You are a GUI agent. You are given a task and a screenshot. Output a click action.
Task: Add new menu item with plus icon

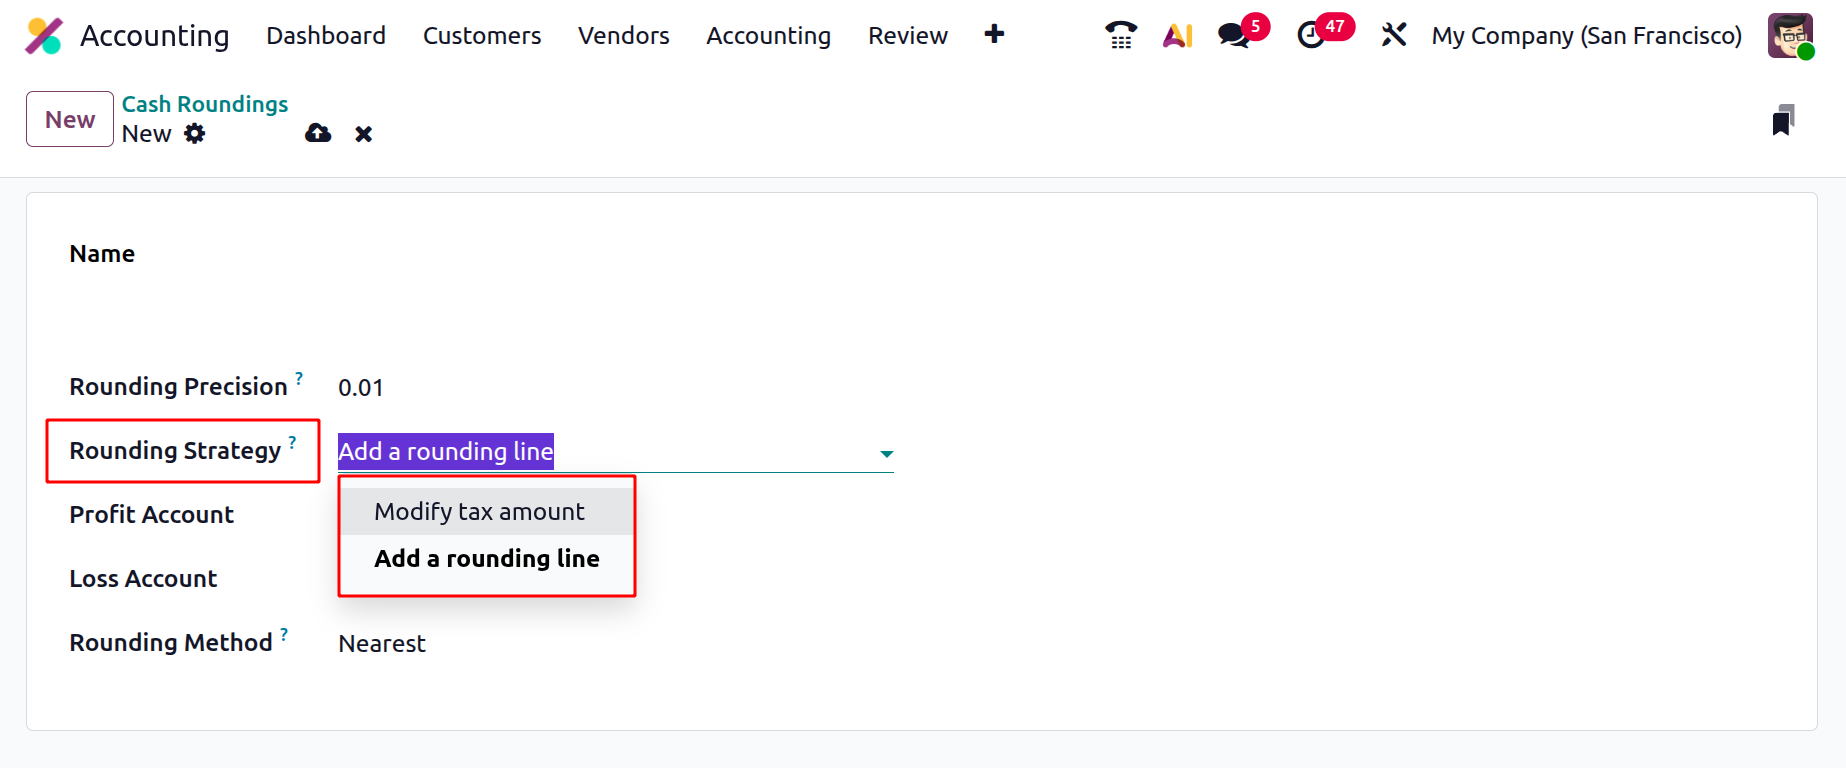994,35
